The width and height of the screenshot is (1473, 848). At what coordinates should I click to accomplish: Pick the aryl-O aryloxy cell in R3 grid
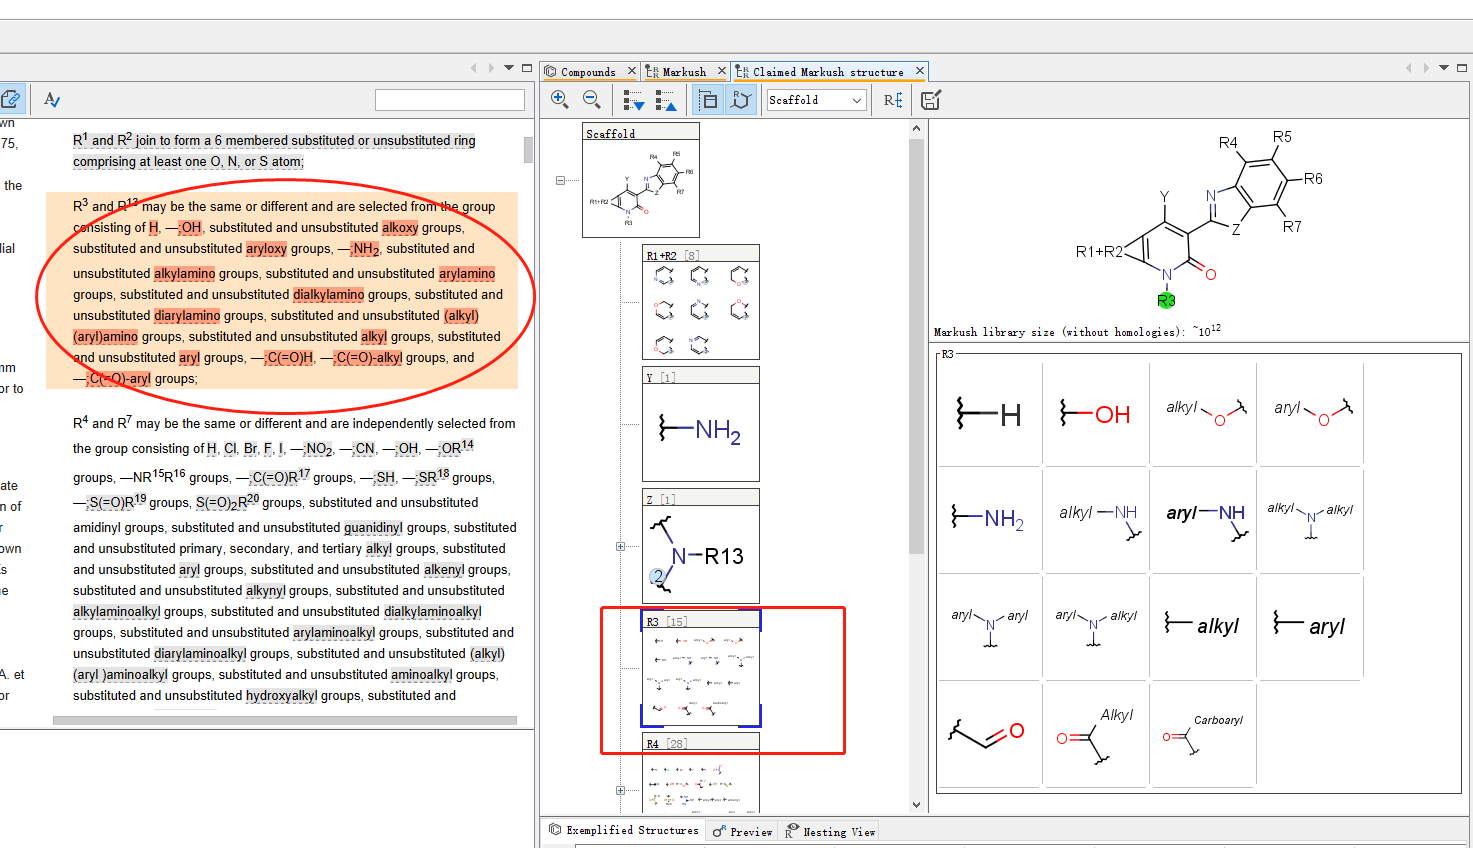(1310, 413)
